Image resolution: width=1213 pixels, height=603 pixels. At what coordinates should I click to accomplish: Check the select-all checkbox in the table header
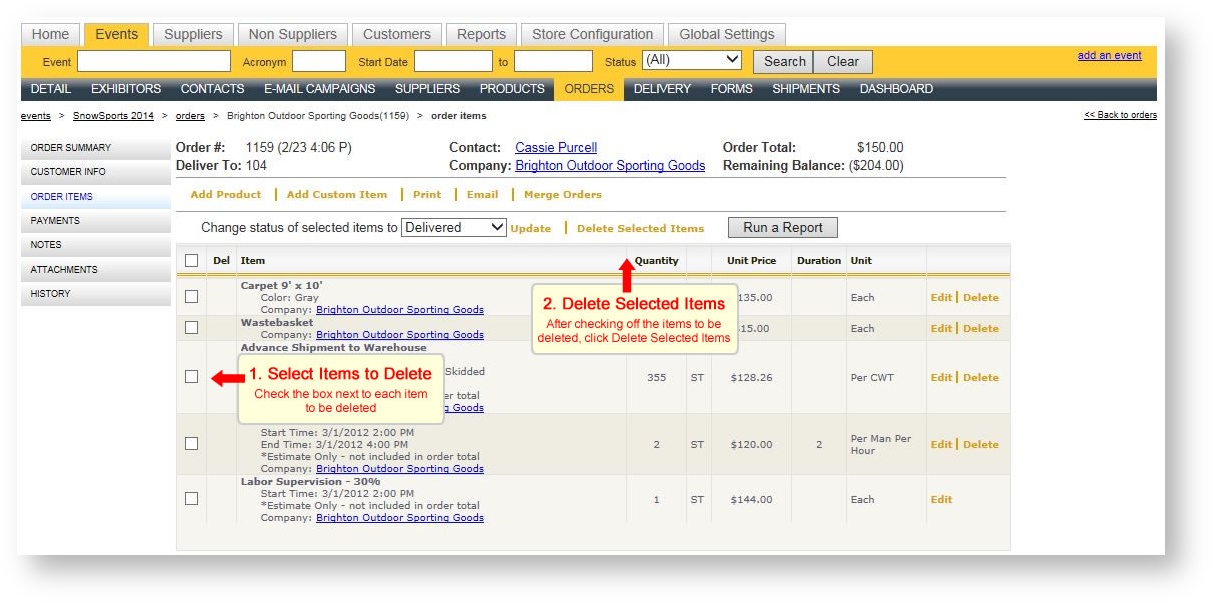pyautogui.click(x=190, y=260)
